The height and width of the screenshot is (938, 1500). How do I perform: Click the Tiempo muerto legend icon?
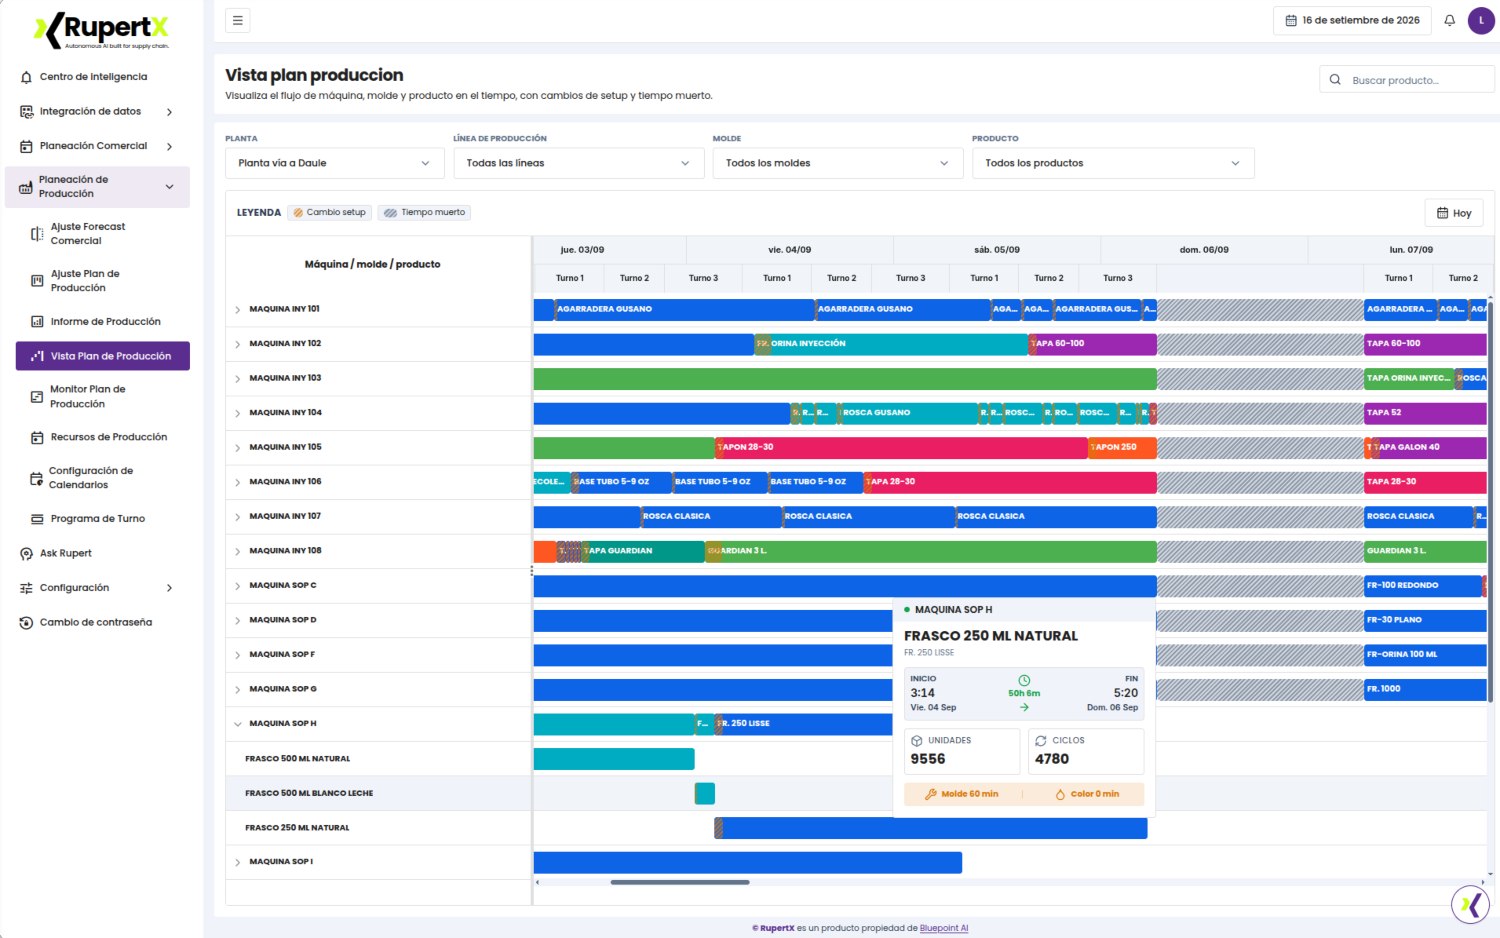point(391,213)
